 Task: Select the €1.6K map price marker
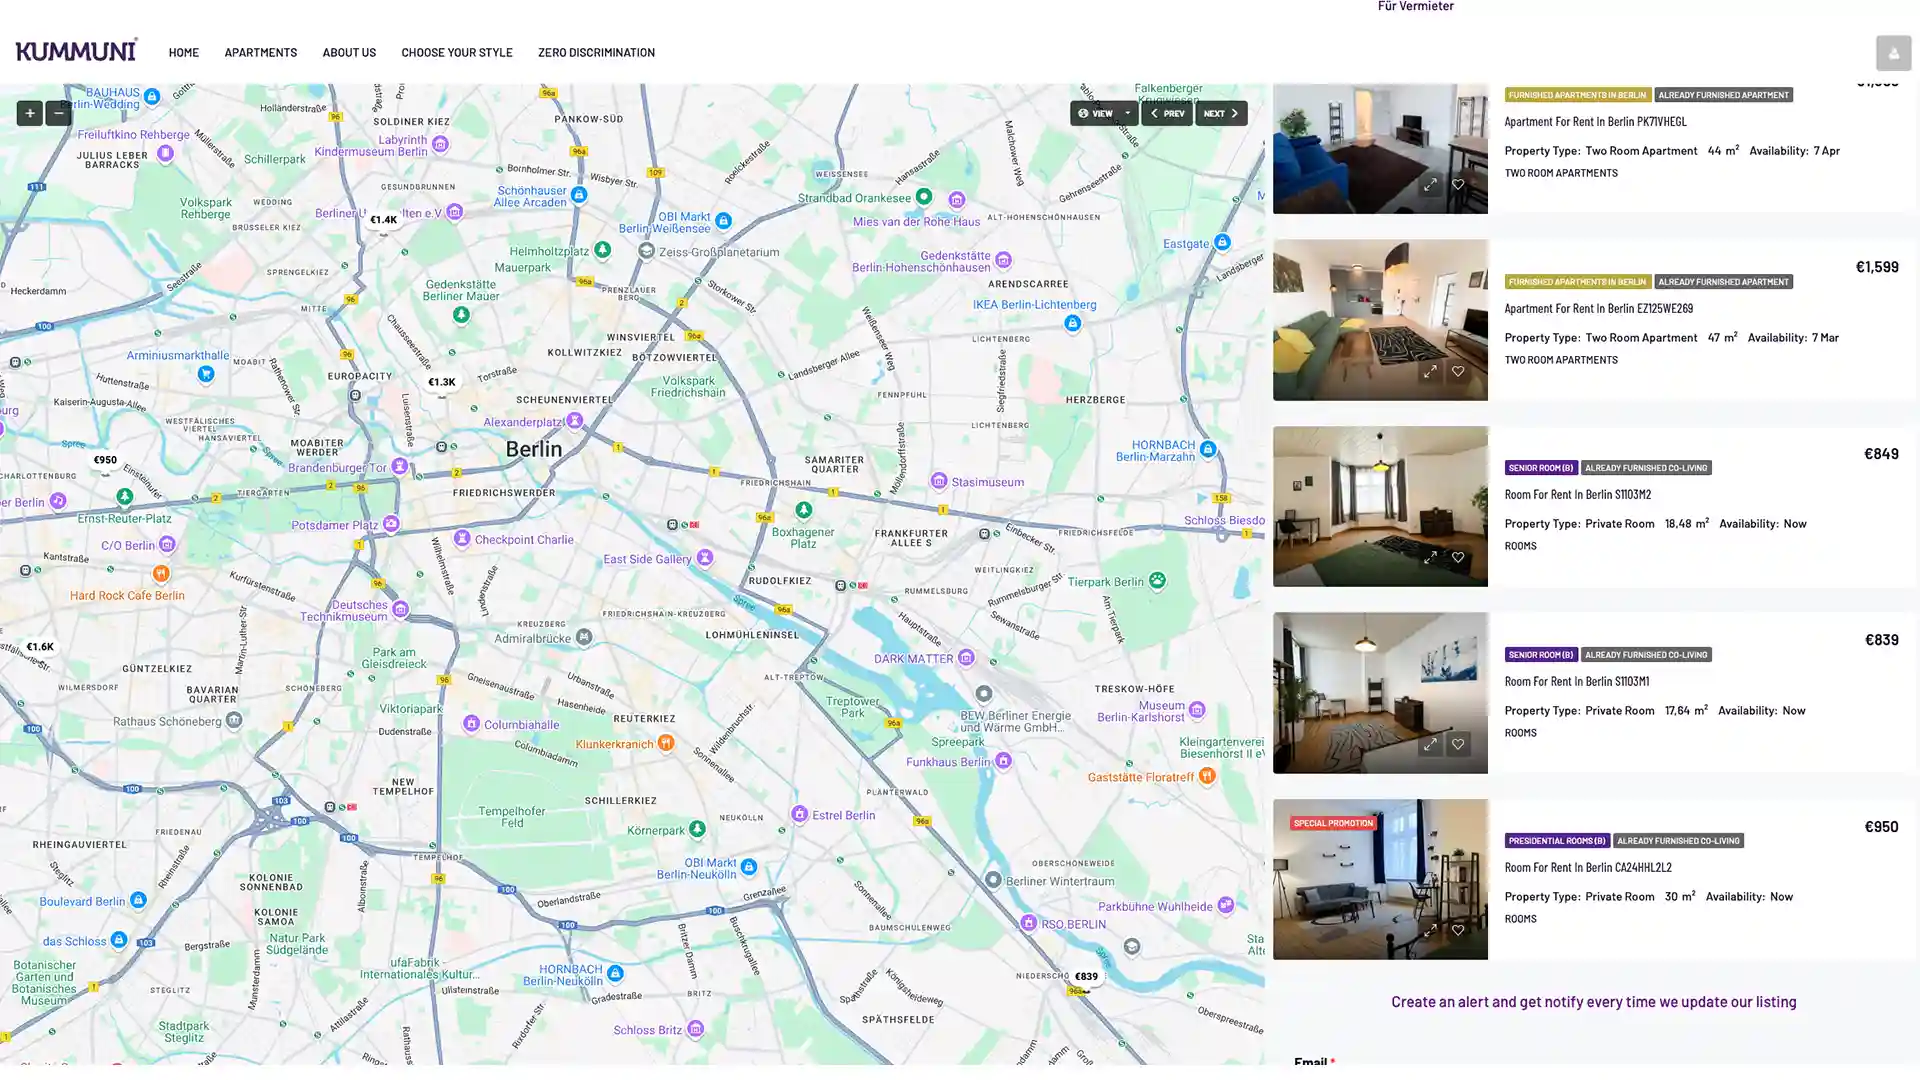(x=40, y=648)
